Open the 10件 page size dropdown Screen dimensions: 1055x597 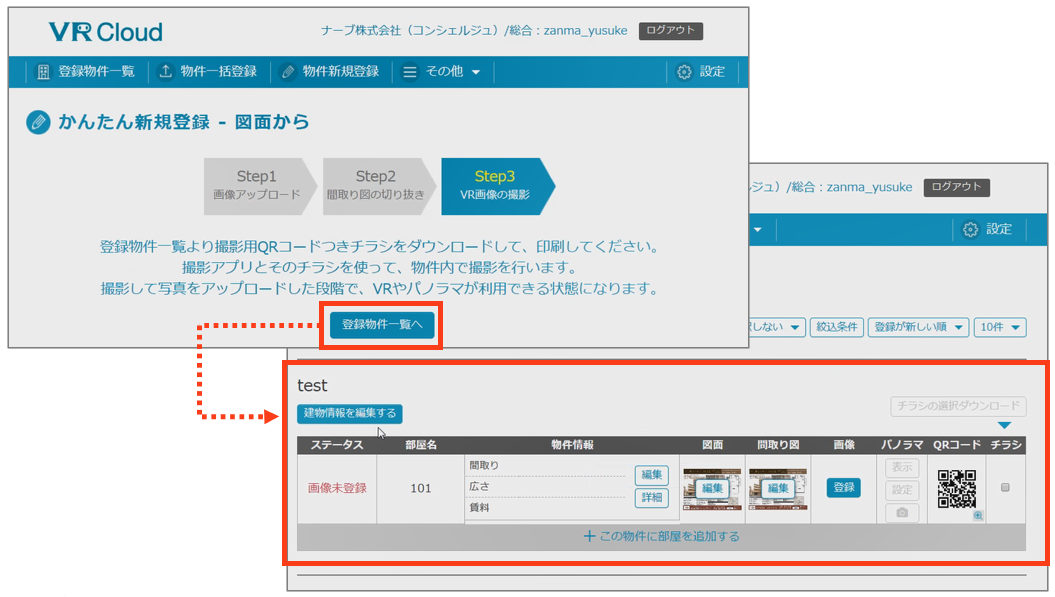click(x=1001, y=328)
